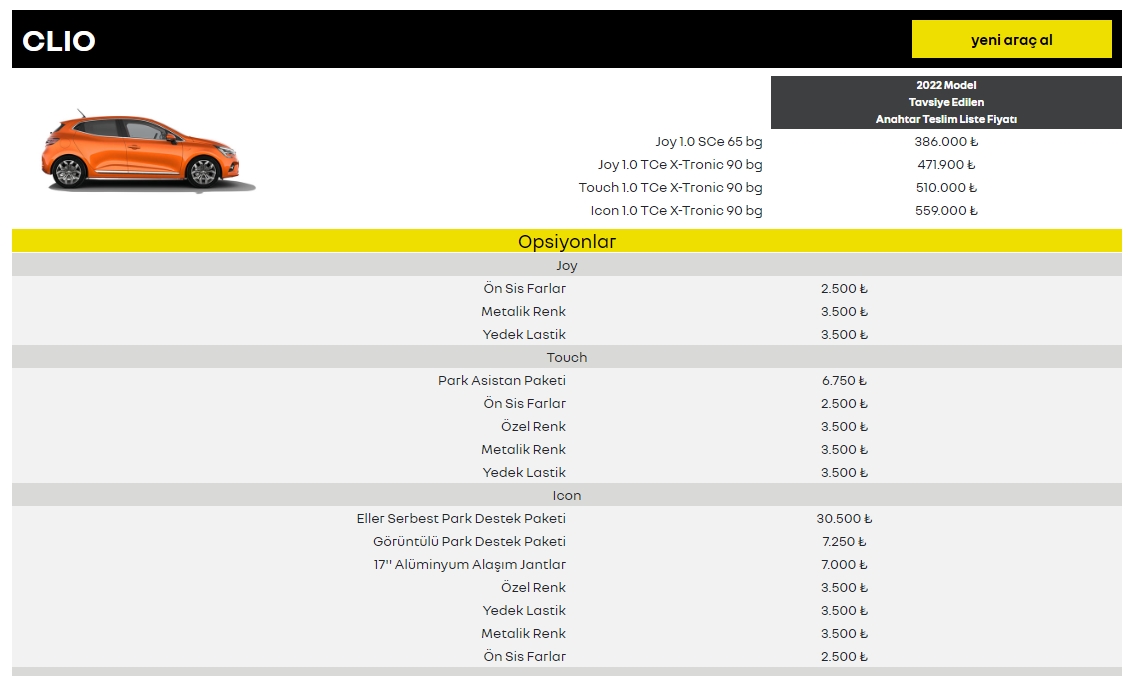Viewport: 1128px width, 676px height.
Task: Click the 17'' Alüminyum Alaşım Jantlar option
Action: click(470, 565)
